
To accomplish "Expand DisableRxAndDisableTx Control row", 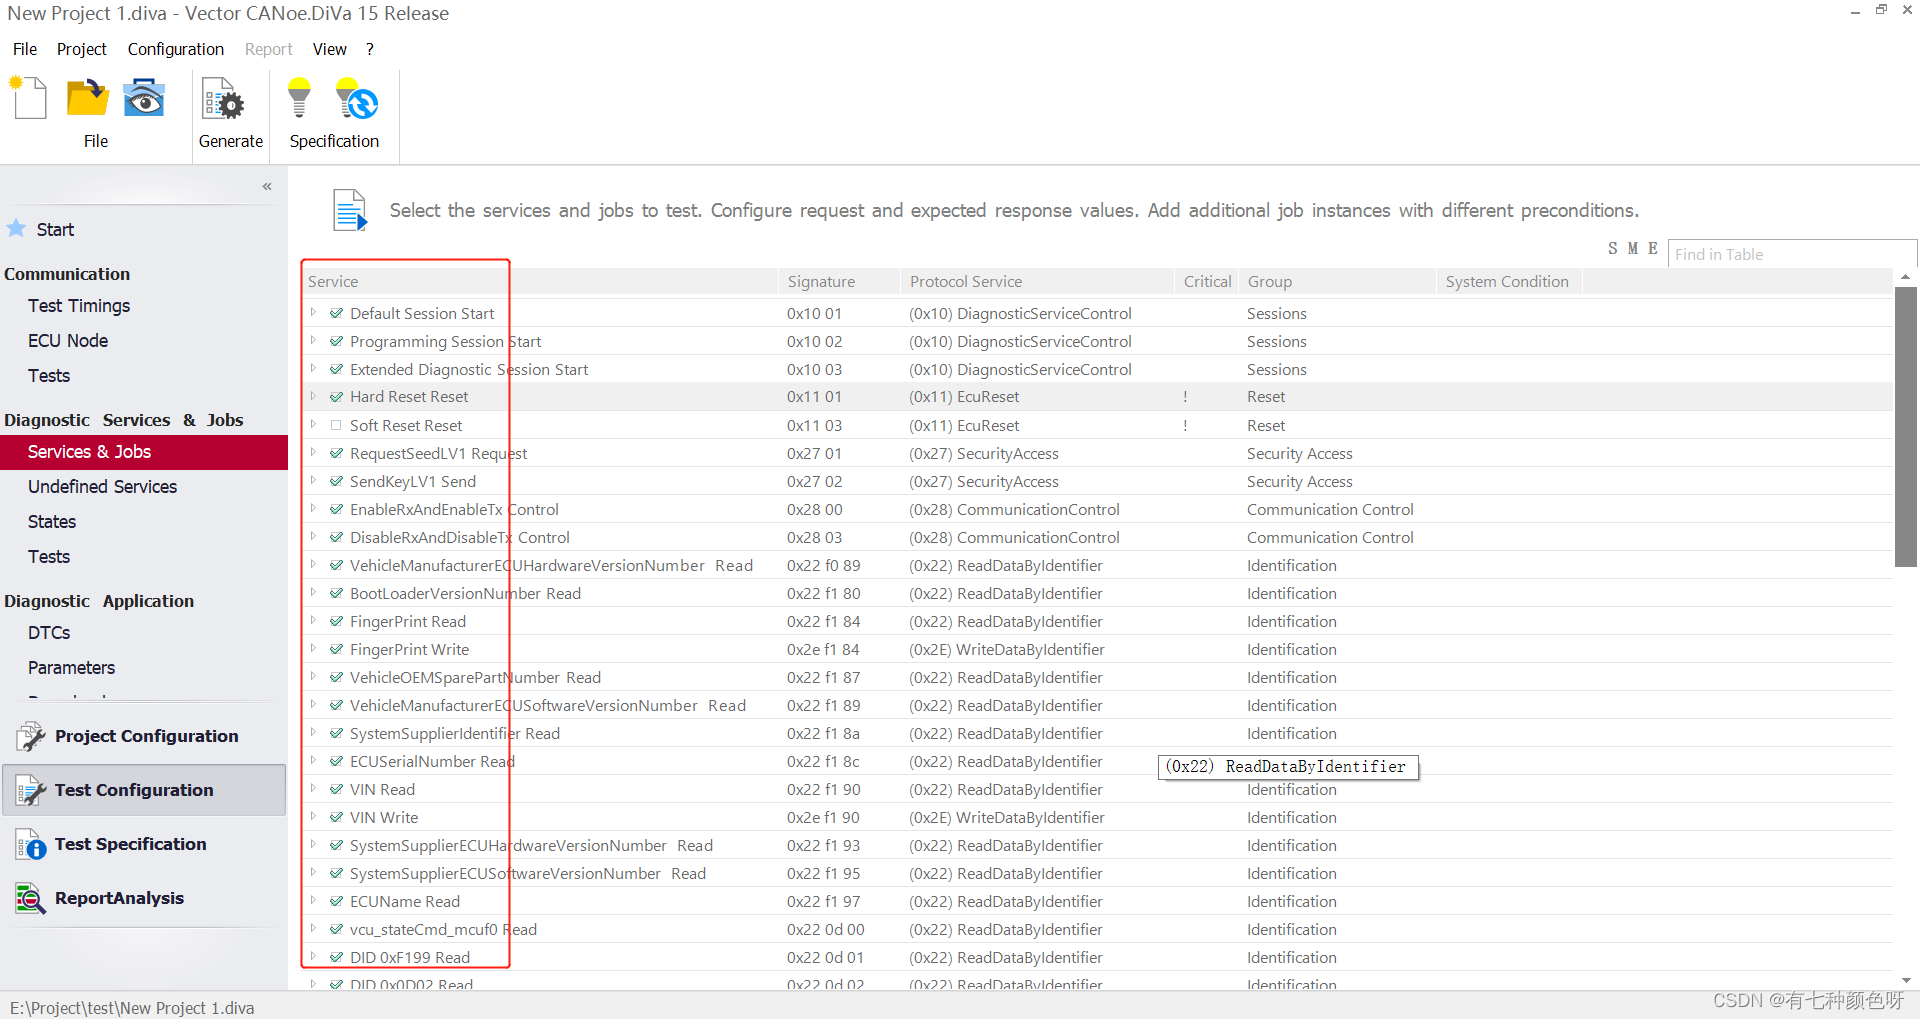I will pos(313,537).
